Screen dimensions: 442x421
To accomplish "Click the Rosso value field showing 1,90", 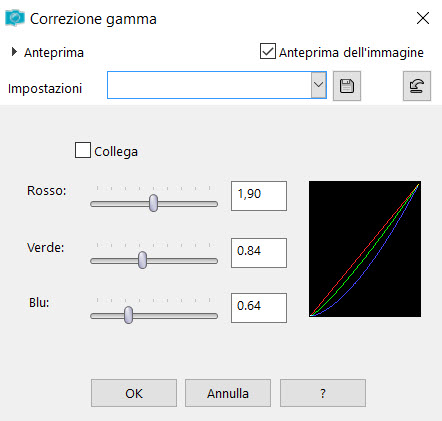I will tap(259, 196).
